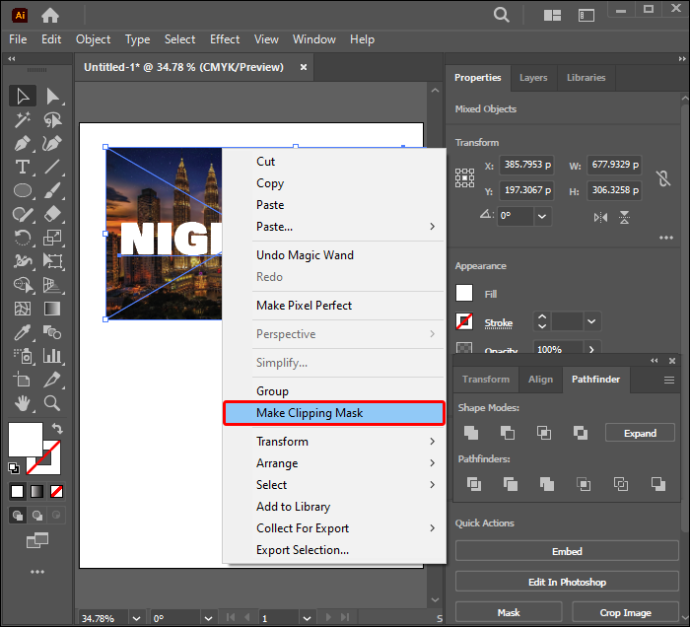The width and height of the screenshot is (690, 627).
Task: Click the Flip Horizontal icon in Transform
Action: pos(600,217)
